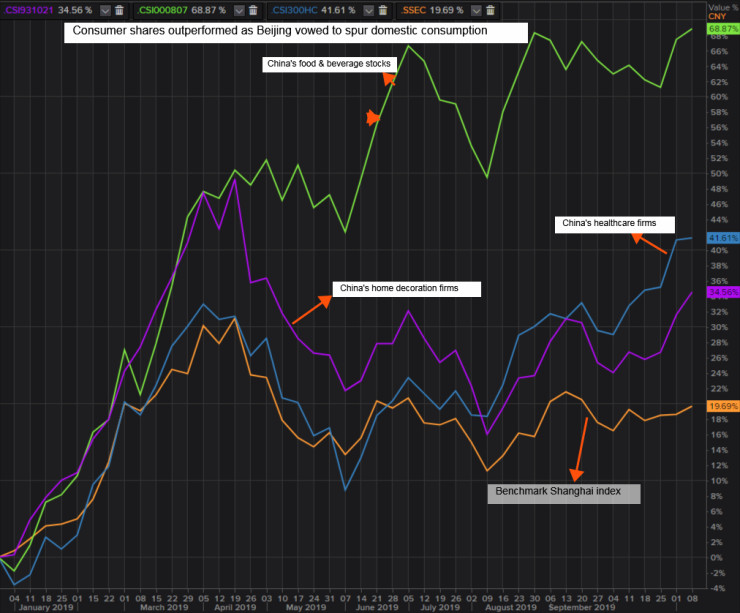
Task: Click trash icon next to .CSI300HC
Action: 383,10
